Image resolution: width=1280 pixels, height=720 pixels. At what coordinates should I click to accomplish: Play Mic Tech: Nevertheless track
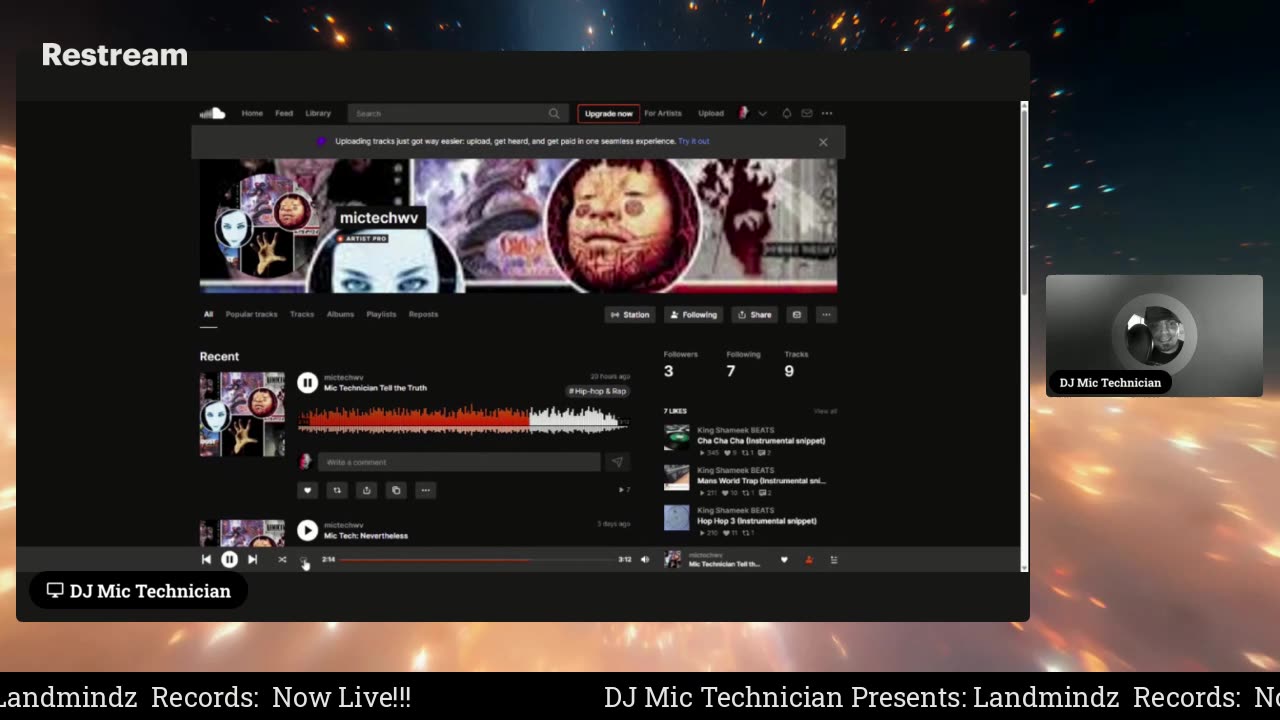[307, 530]
